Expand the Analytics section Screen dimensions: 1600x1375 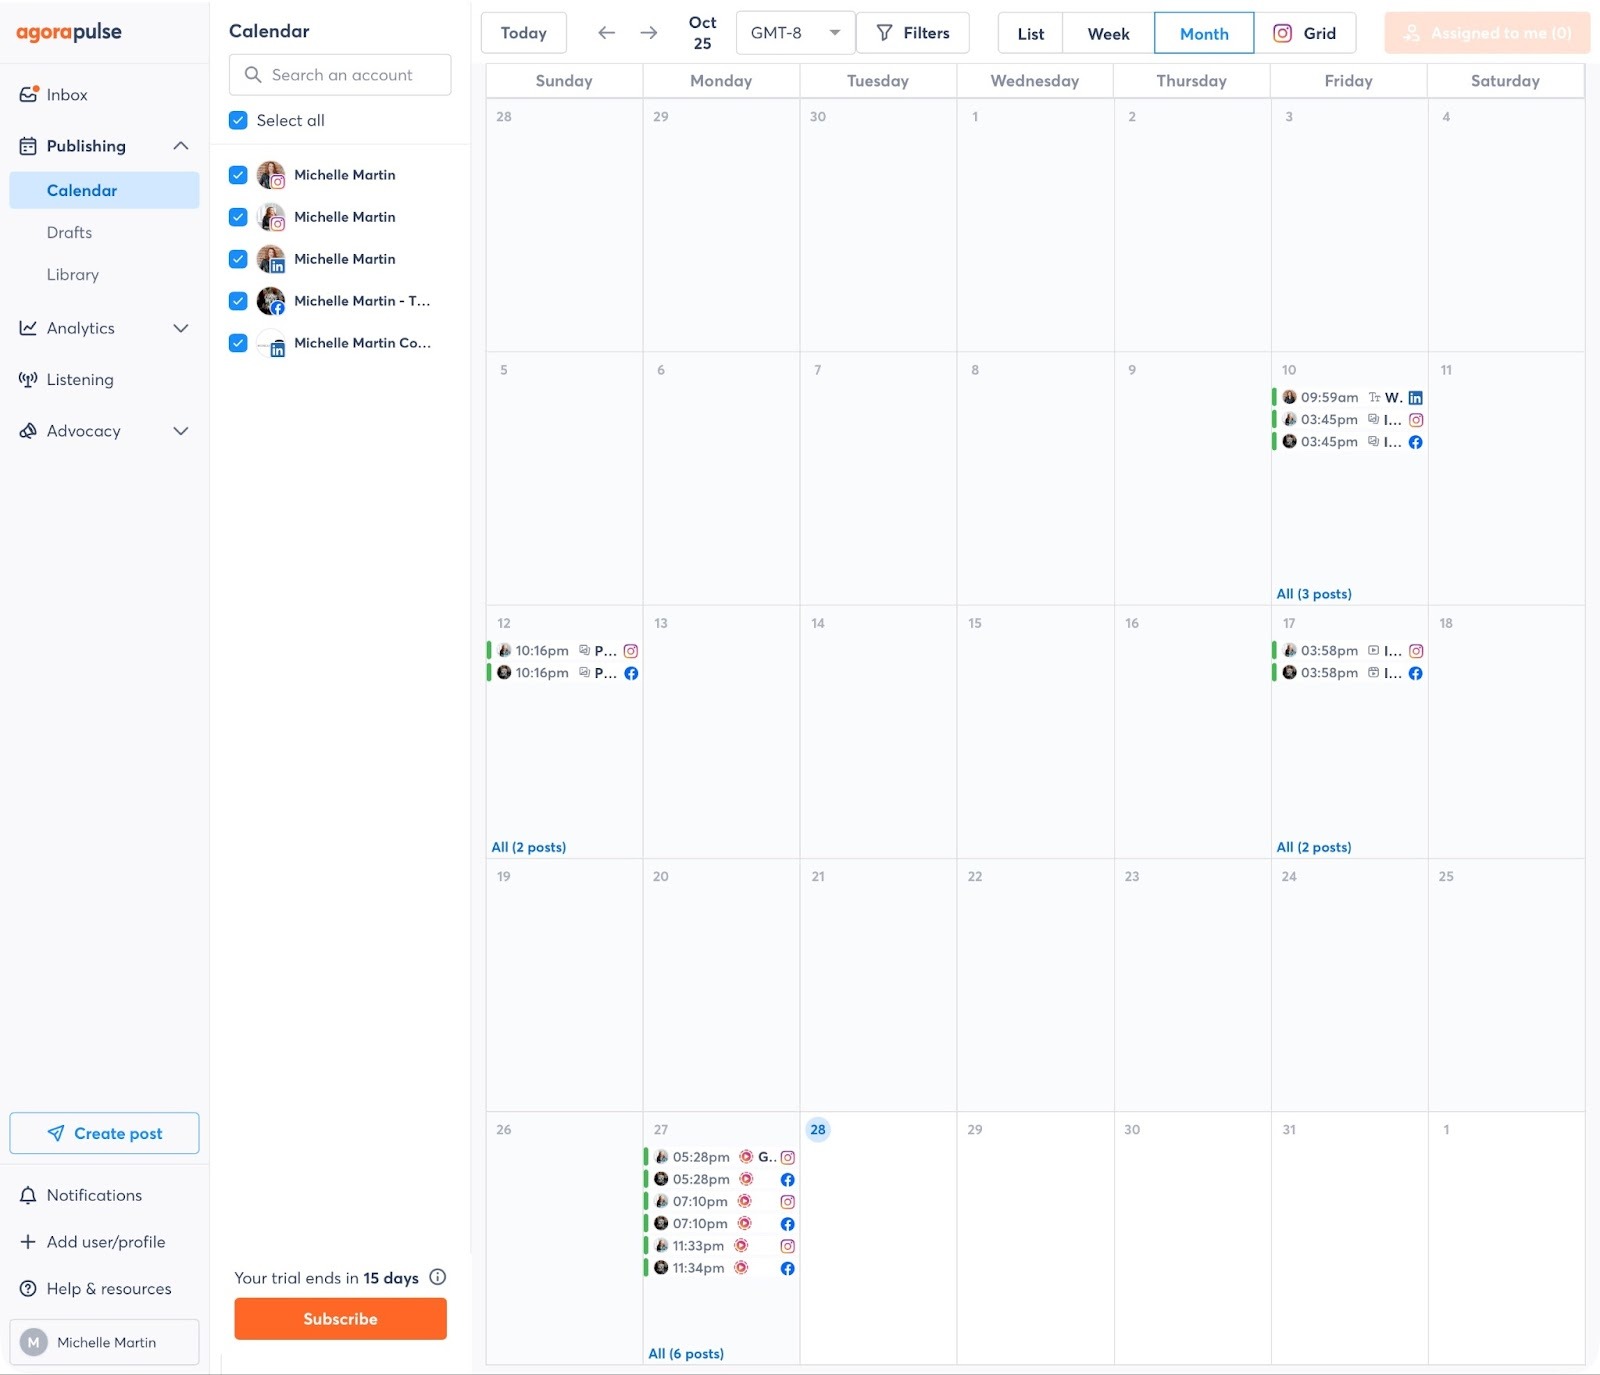coord(181,328)
